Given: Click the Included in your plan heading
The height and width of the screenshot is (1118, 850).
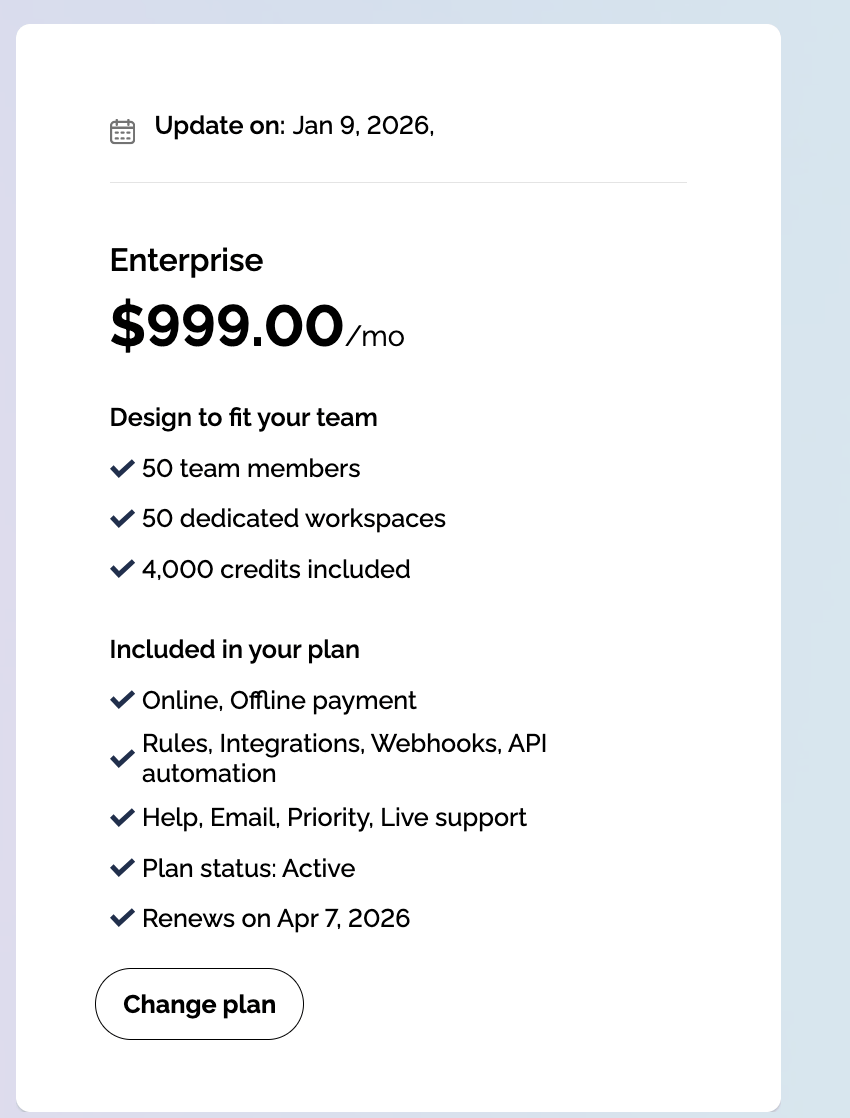Looking at the screenshot, I should (234, 649).
